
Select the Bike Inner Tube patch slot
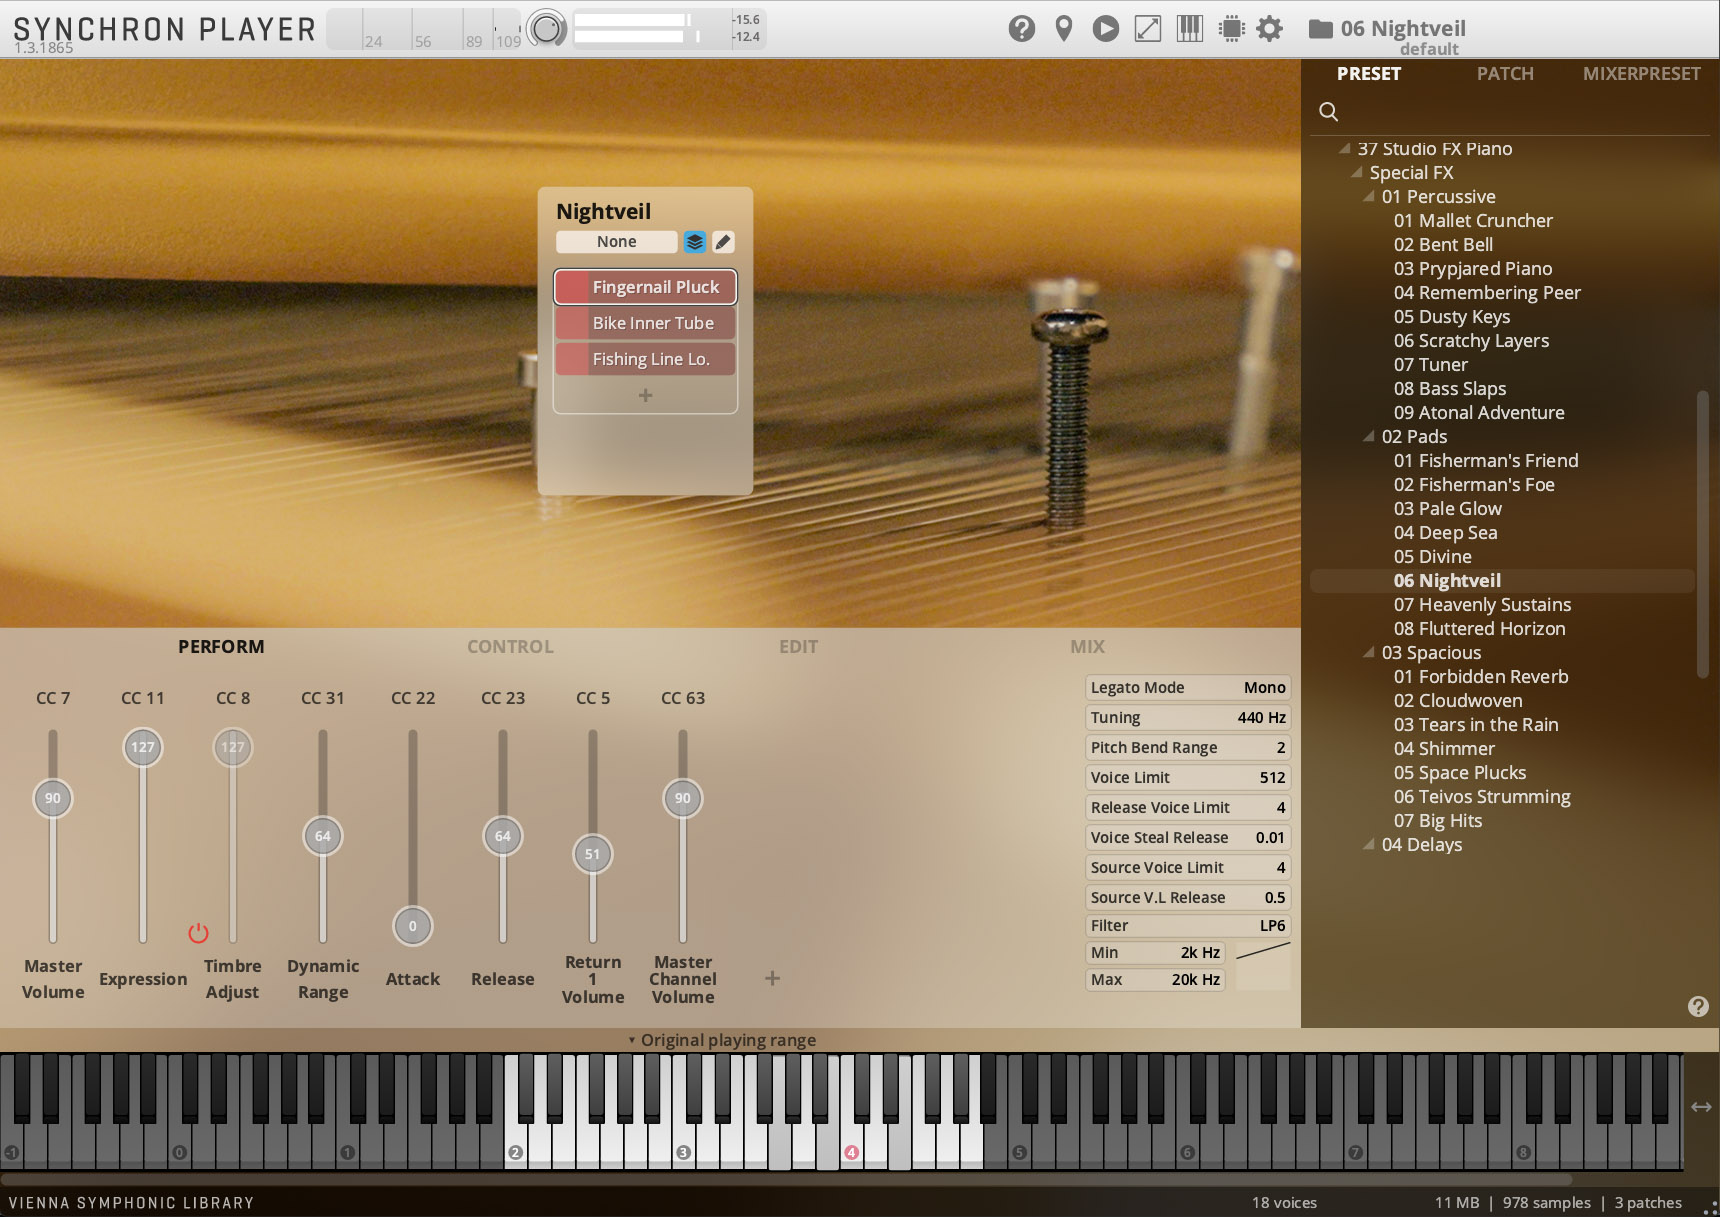[645, 323]
